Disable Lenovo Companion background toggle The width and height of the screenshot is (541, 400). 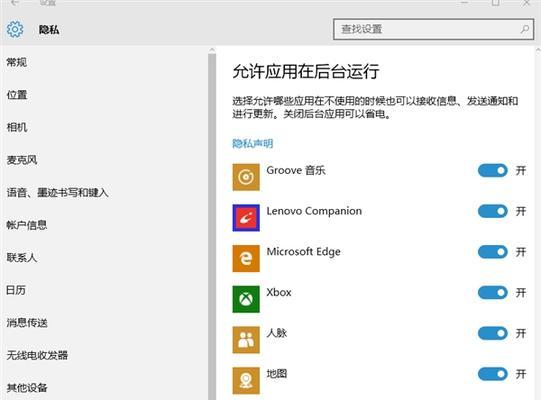click(x=493, y=211)
